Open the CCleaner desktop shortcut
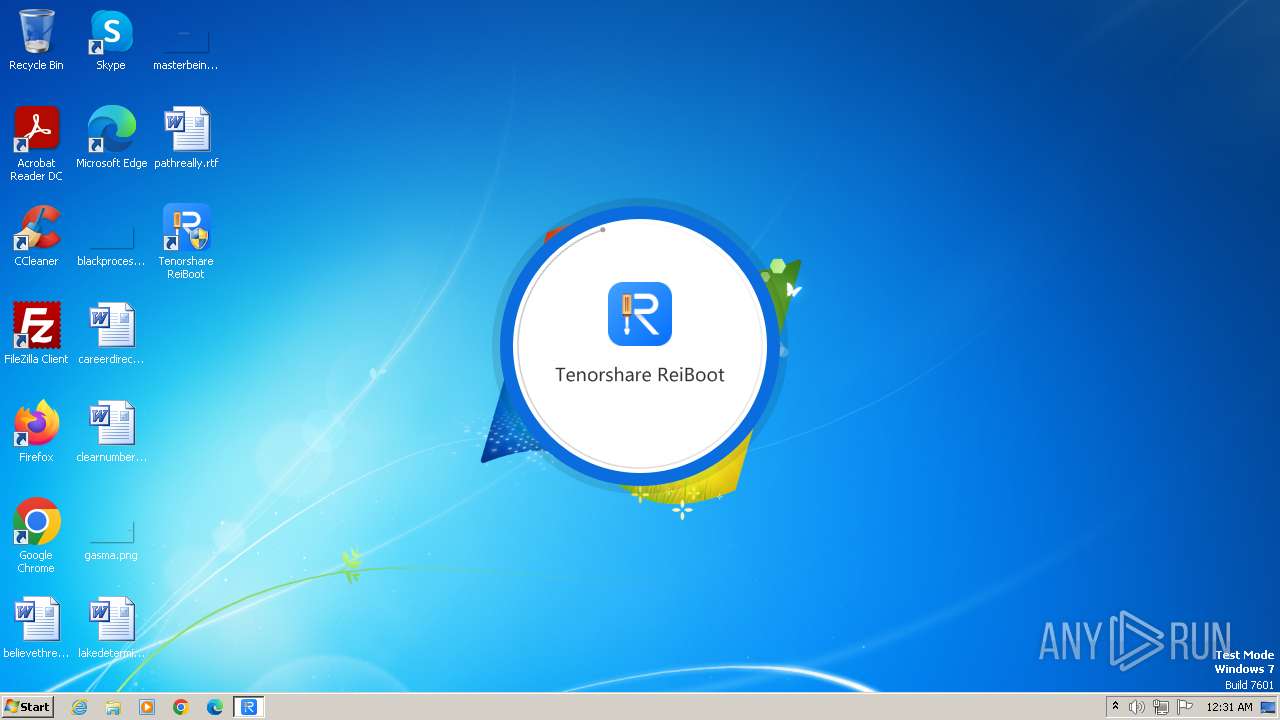The width and height of the screenshot is (1280, 720). pos(36,236)
